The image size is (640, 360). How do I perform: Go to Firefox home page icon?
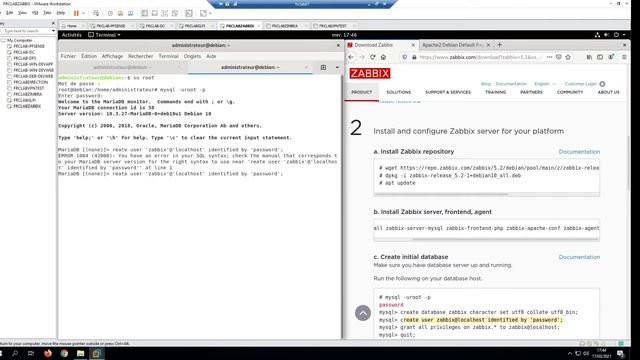coord(383,57)
